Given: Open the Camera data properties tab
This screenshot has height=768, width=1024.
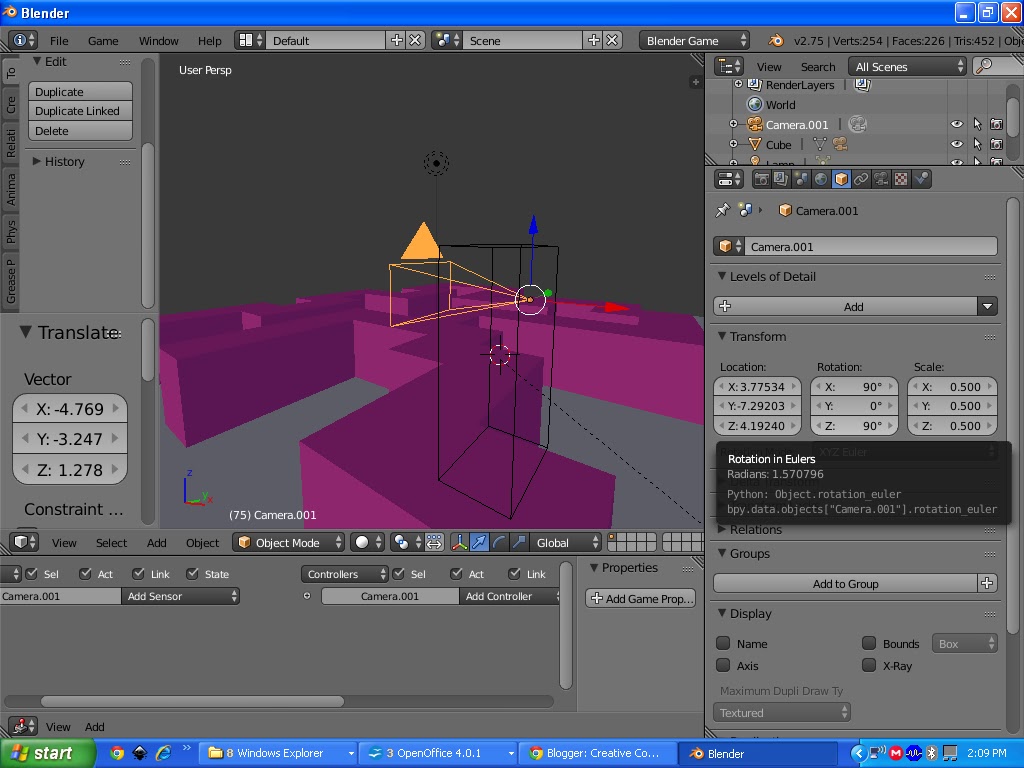Looking at the screenshot, I should click(881, 179).
